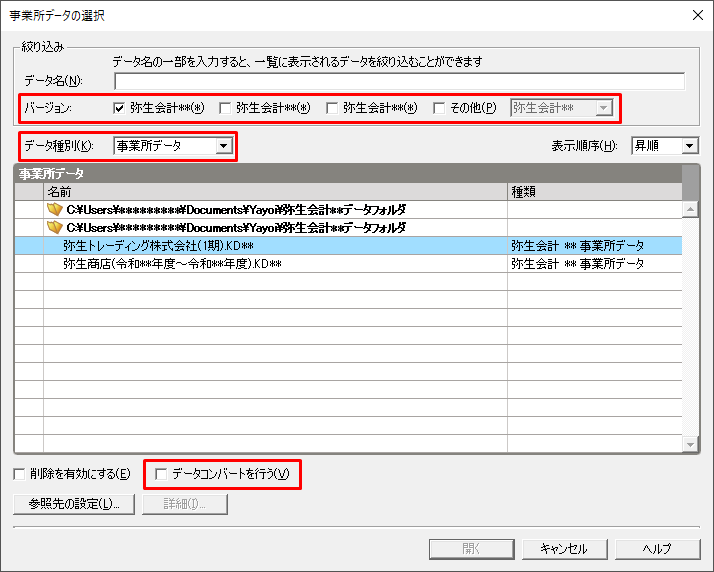
Task: Click the first data folder's folder icon
Action: (55, 209)
